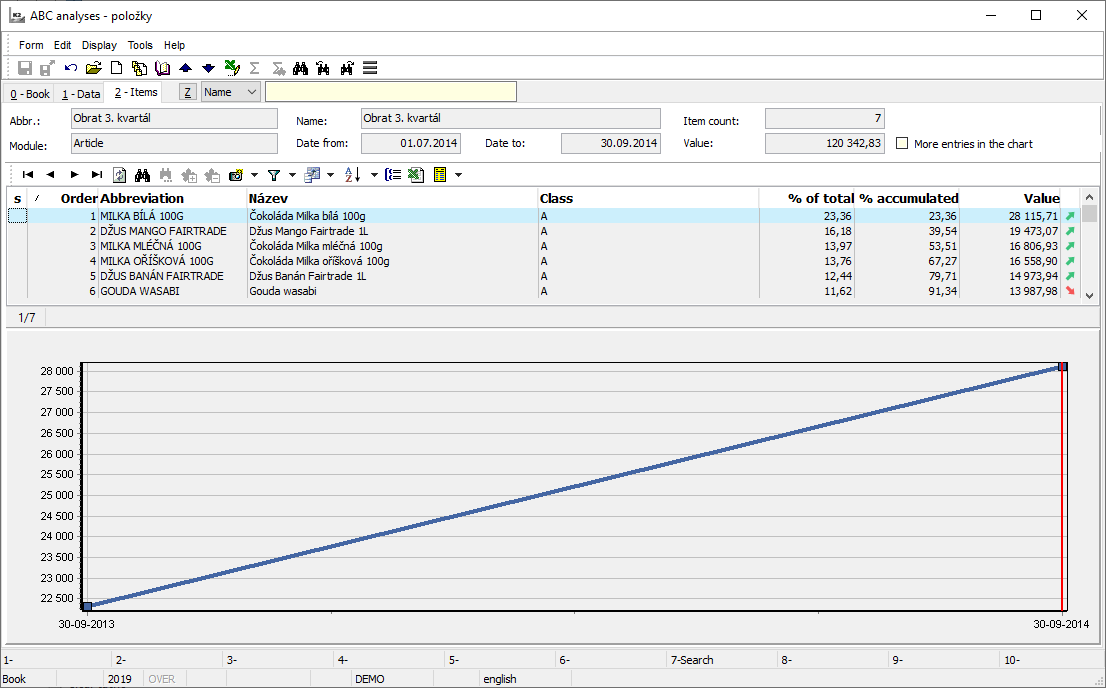
Task: Expand the filter funnel dropdown arrow
Action: point(292,174)
